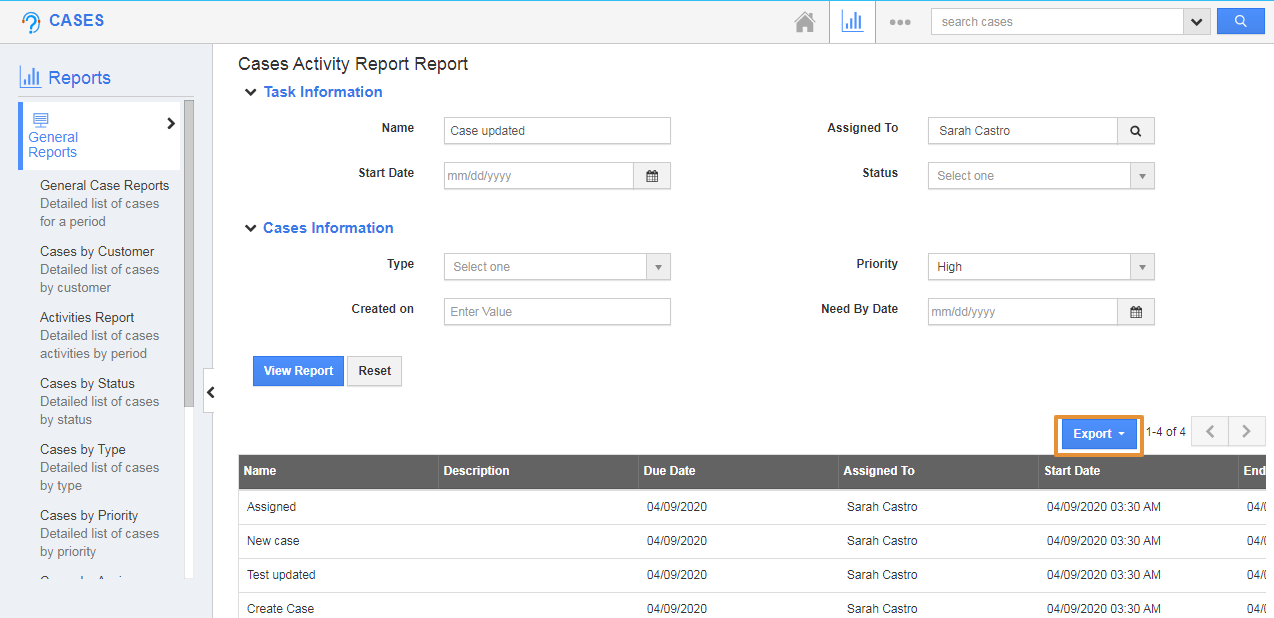Sort by the Due Date column header
Image resolution: width=1274 pixels, height=618 pixels.
pyautogui.click(x=738, y=471)
